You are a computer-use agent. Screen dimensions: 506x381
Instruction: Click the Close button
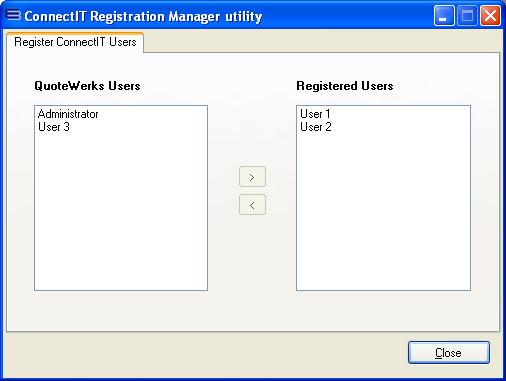(449, 352)
